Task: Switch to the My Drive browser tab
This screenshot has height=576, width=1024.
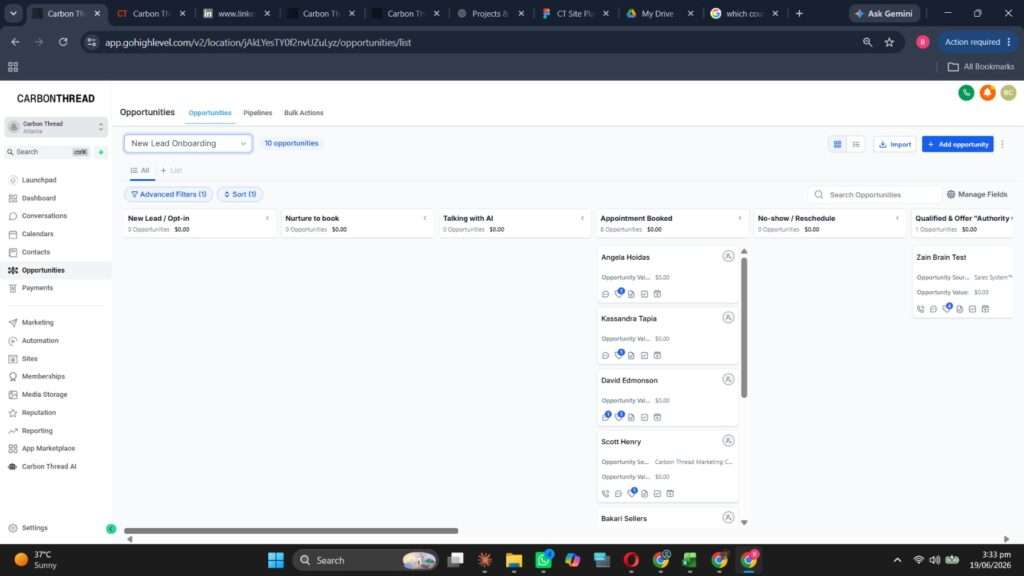Action: (658, 13)
